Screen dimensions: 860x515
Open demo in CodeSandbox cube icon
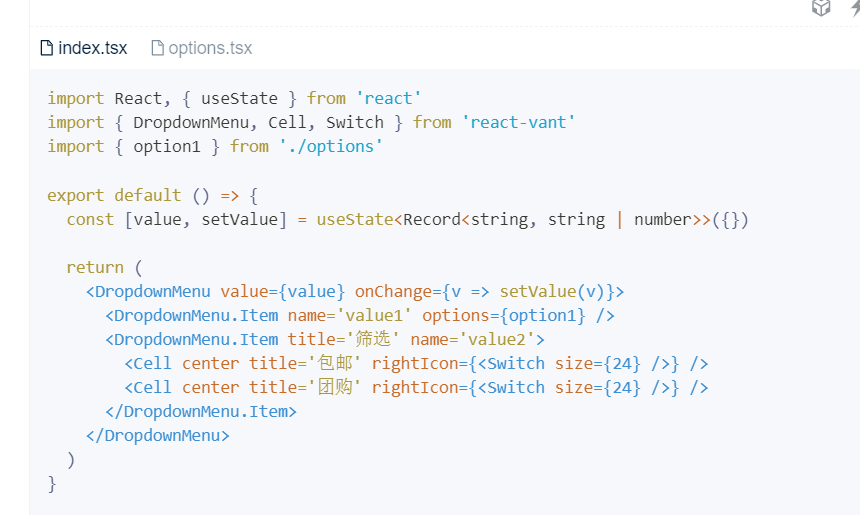coord(821,8)
